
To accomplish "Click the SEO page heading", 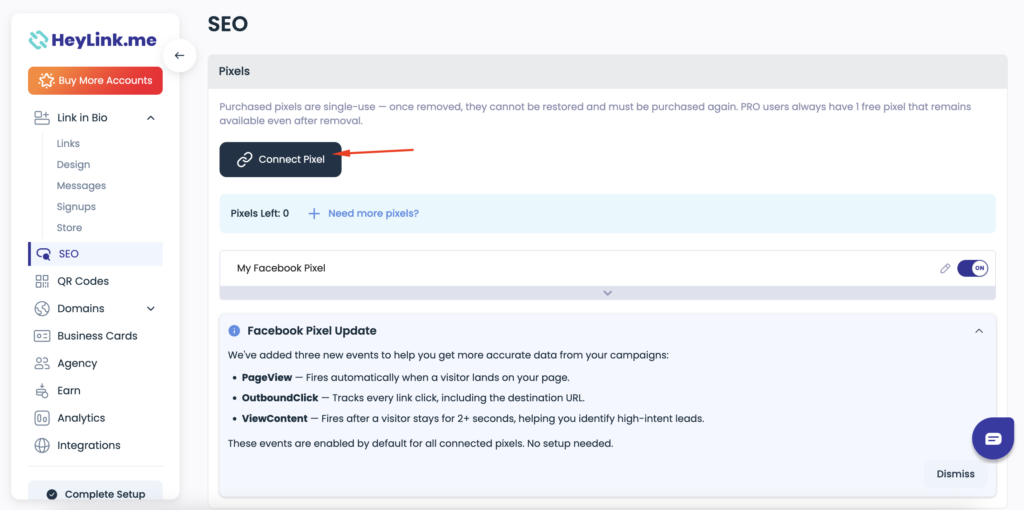I will (x=228, y=24).
